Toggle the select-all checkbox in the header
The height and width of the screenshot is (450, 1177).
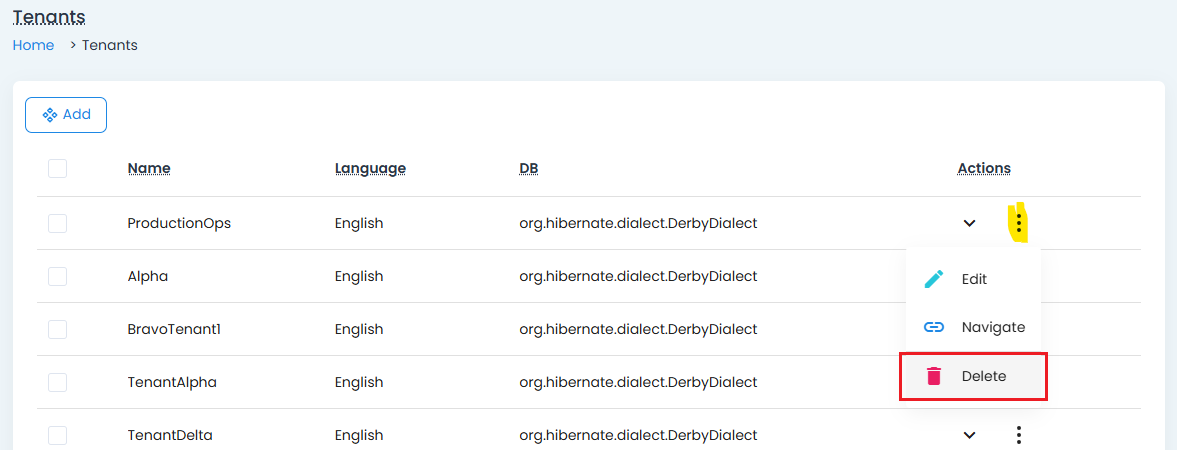(57, 168)
